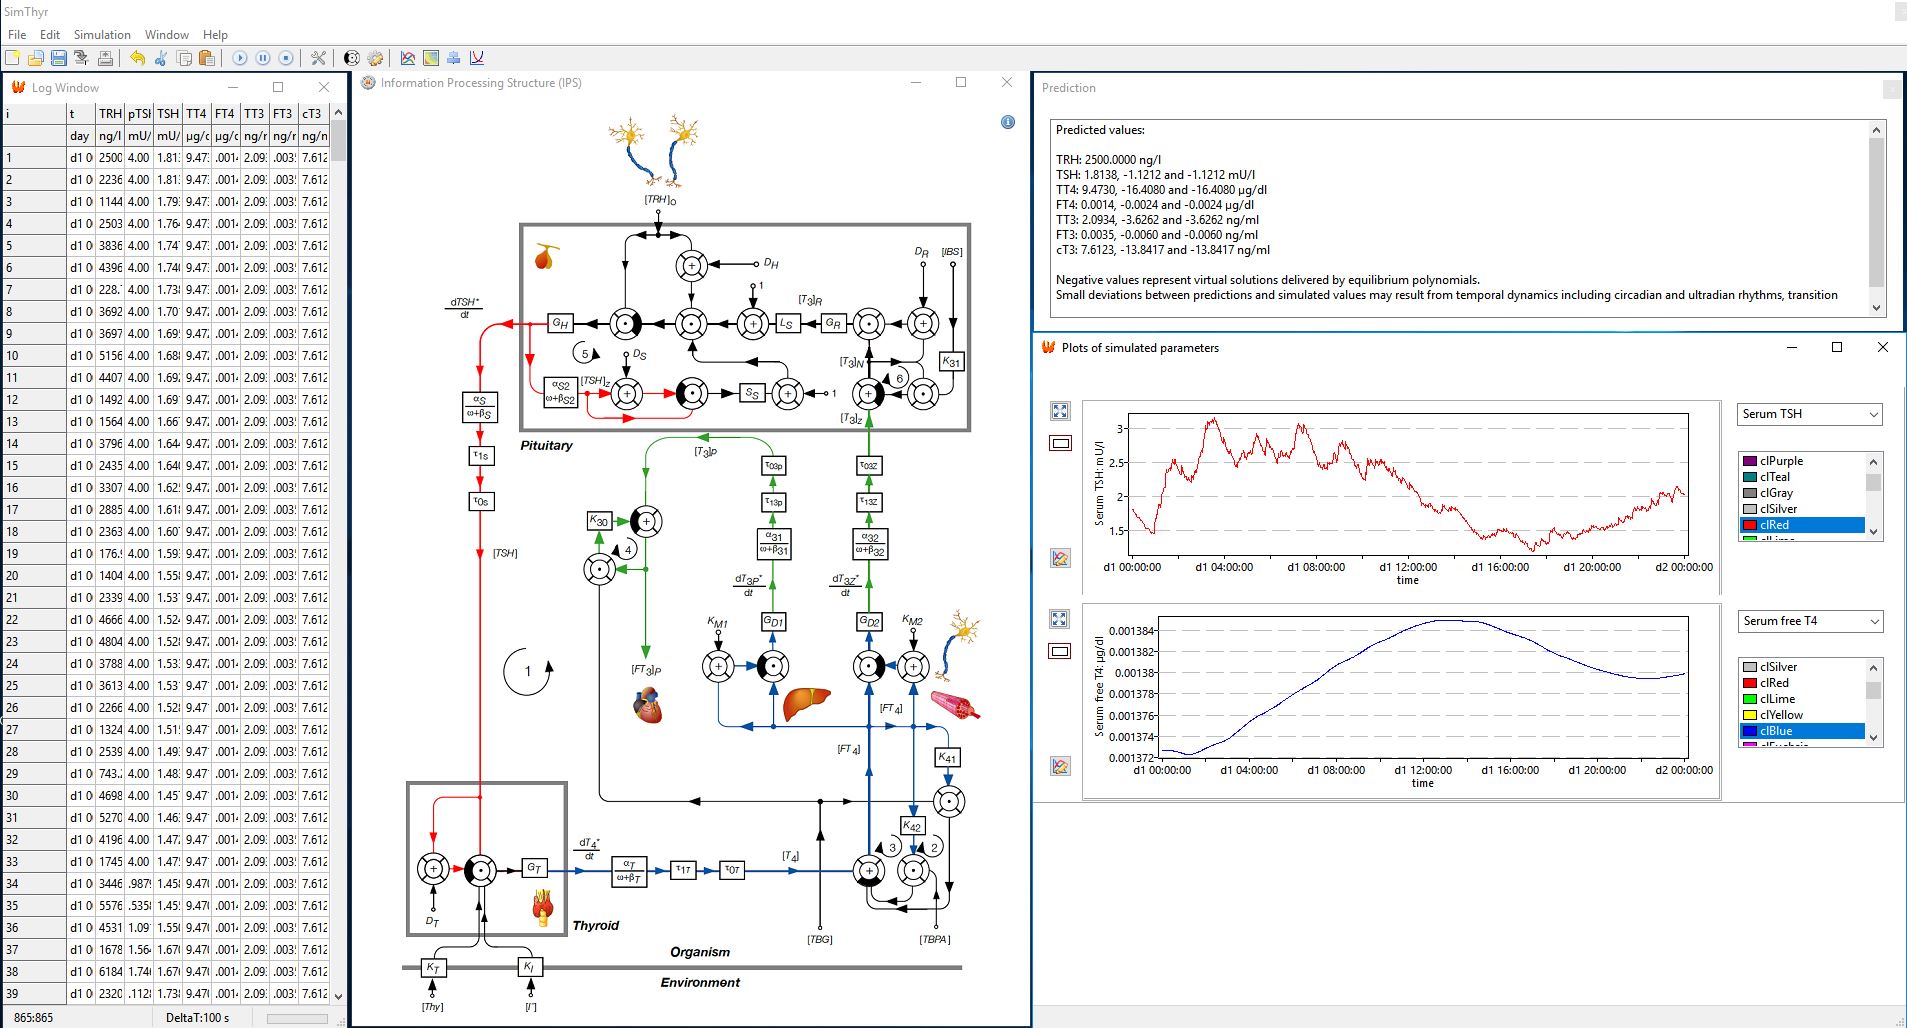Click the blue info icon in IPS window
Image resolution: width=1907 pixels, height=1028 pixels.
1008,122
